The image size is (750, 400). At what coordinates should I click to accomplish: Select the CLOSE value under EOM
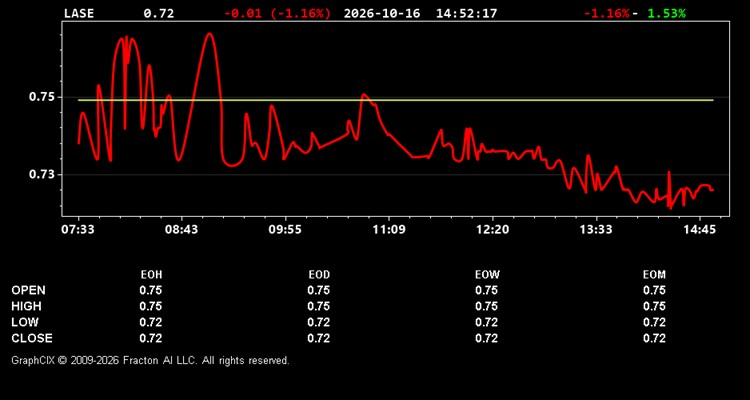click(x=654, y=338)
